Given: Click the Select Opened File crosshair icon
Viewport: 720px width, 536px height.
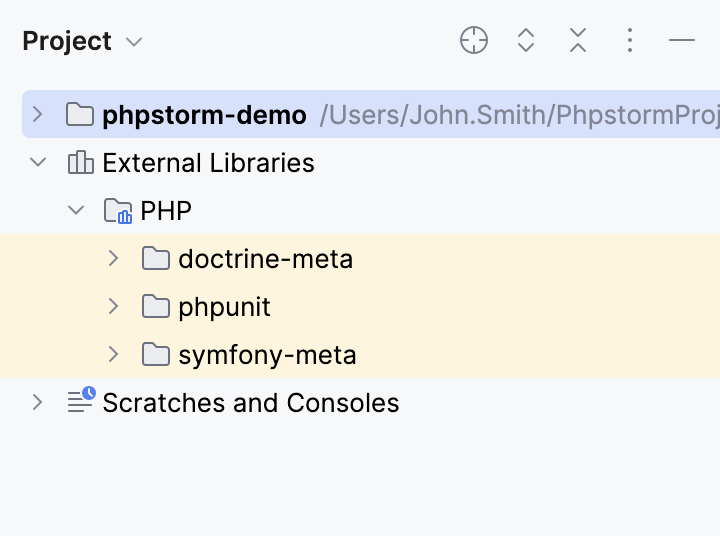Looking at the screenshot, I should pyautogui.click(x=474, y=41).
